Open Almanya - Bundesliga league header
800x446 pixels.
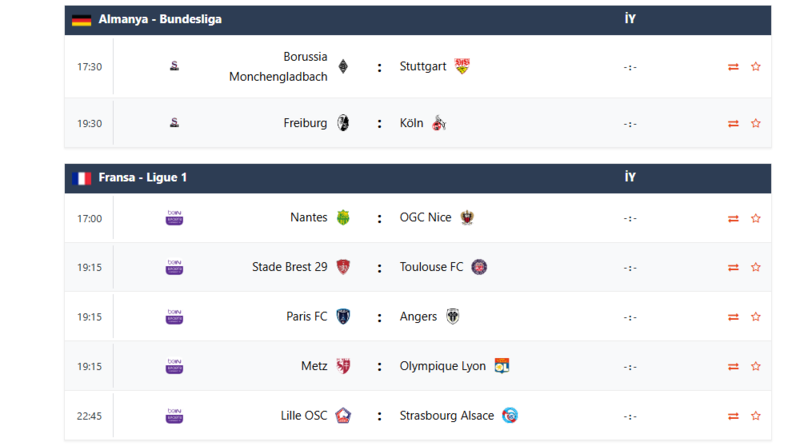(x=160, y=19)
